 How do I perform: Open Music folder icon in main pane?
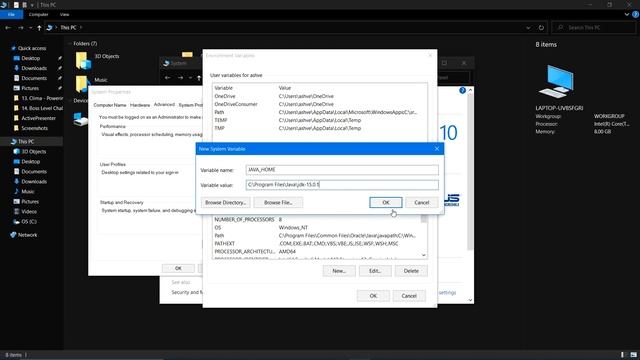click(82, 83)
